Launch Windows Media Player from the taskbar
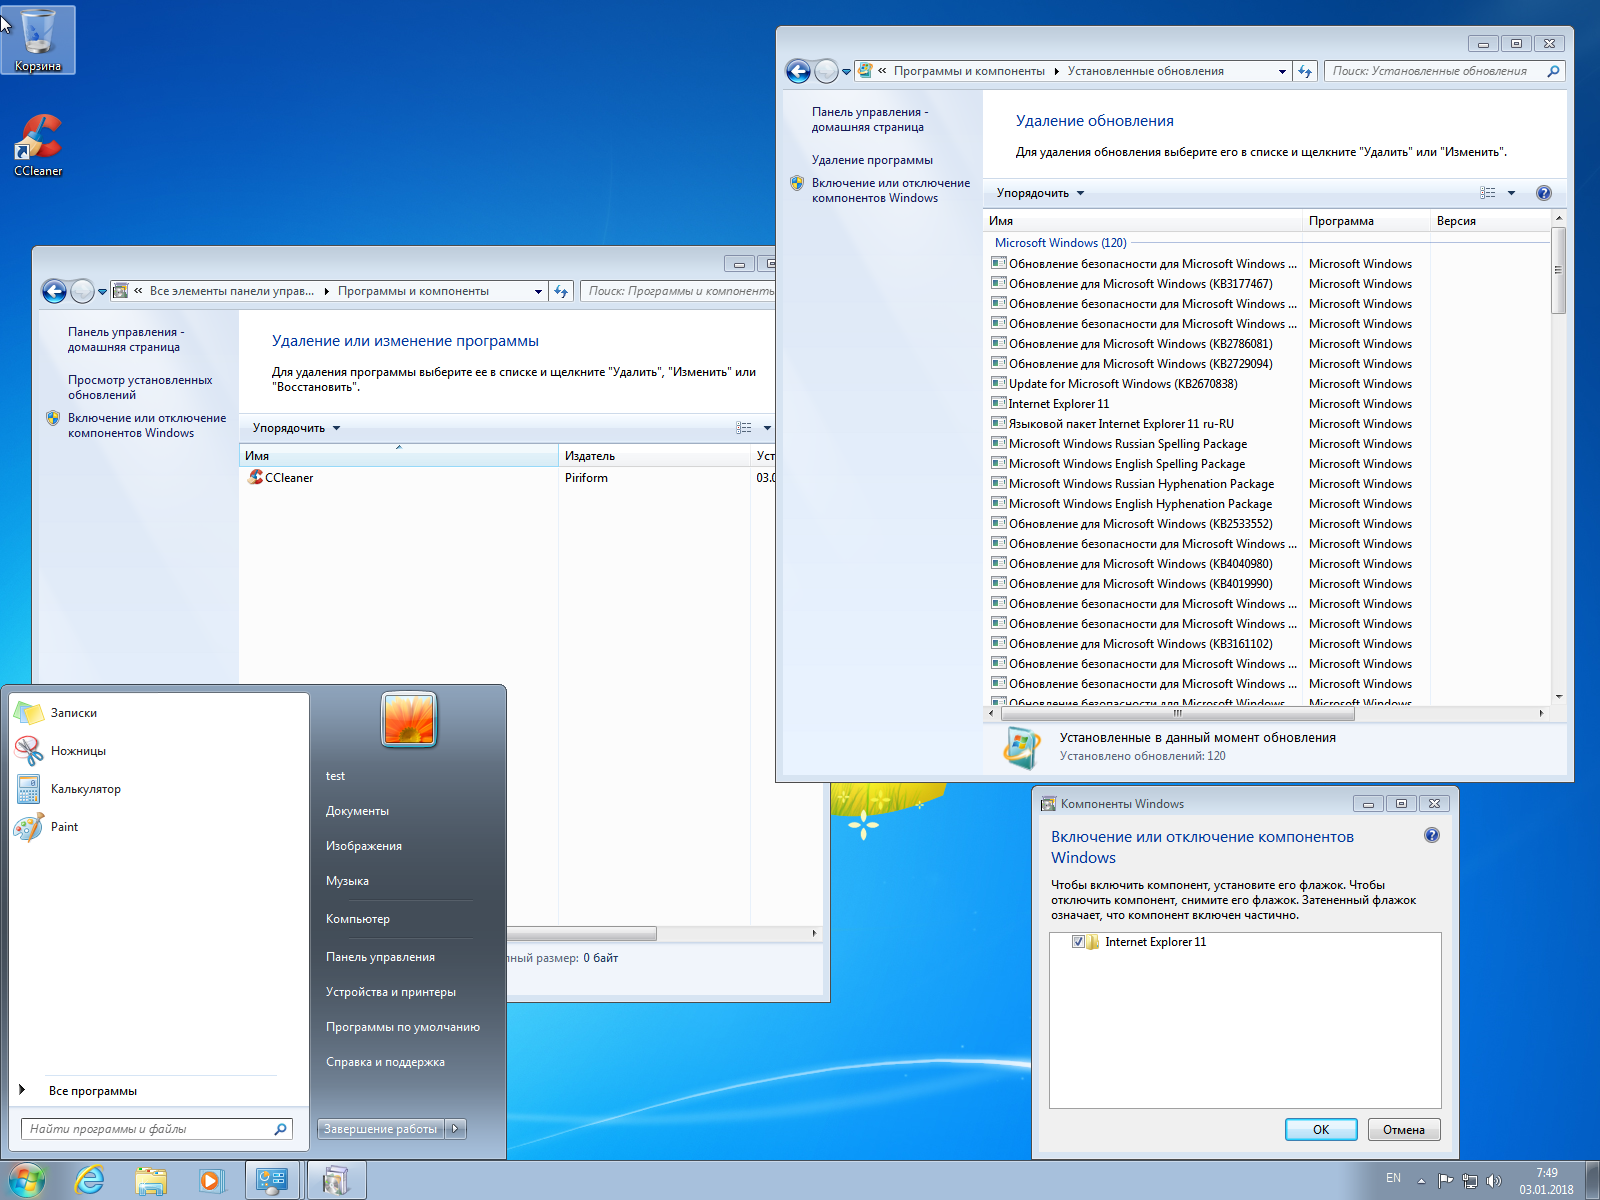 coord(211,1181)
